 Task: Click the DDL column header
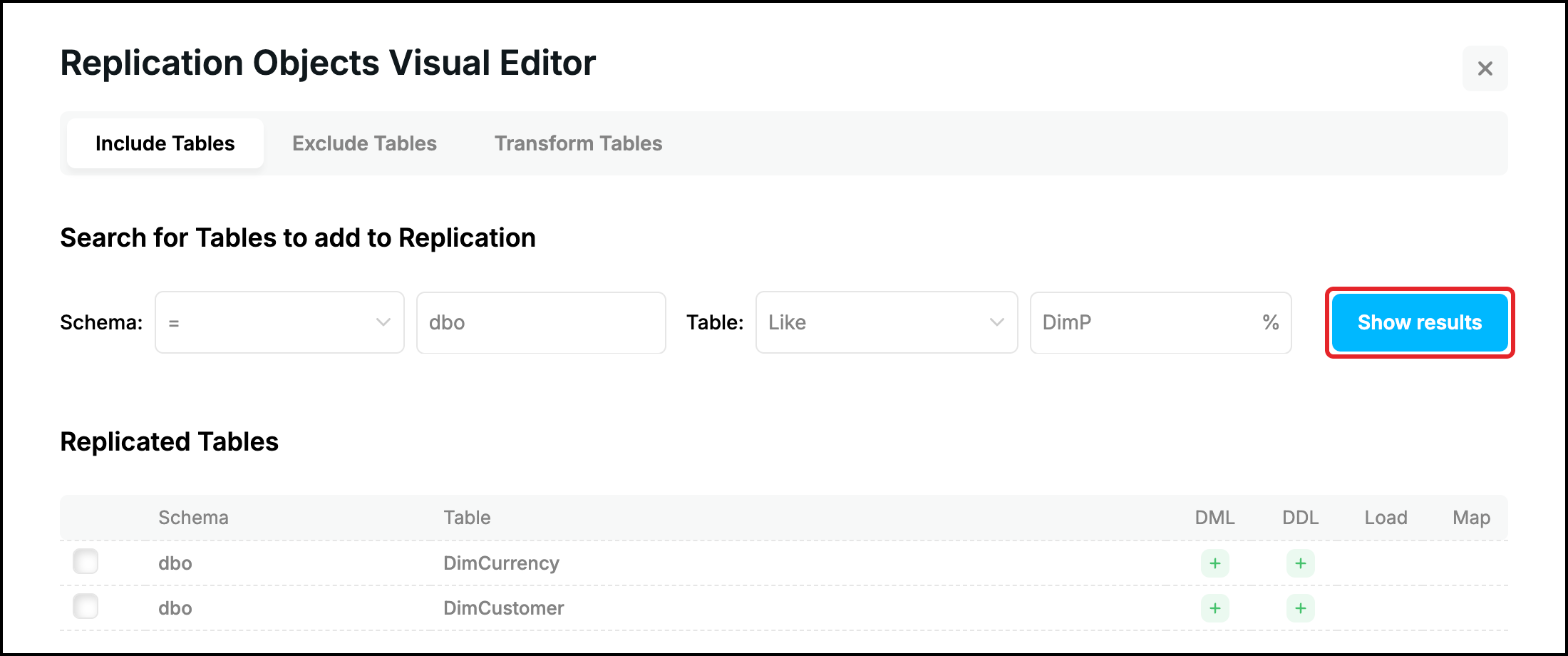pyautogui.click(x=1300, y=517)
